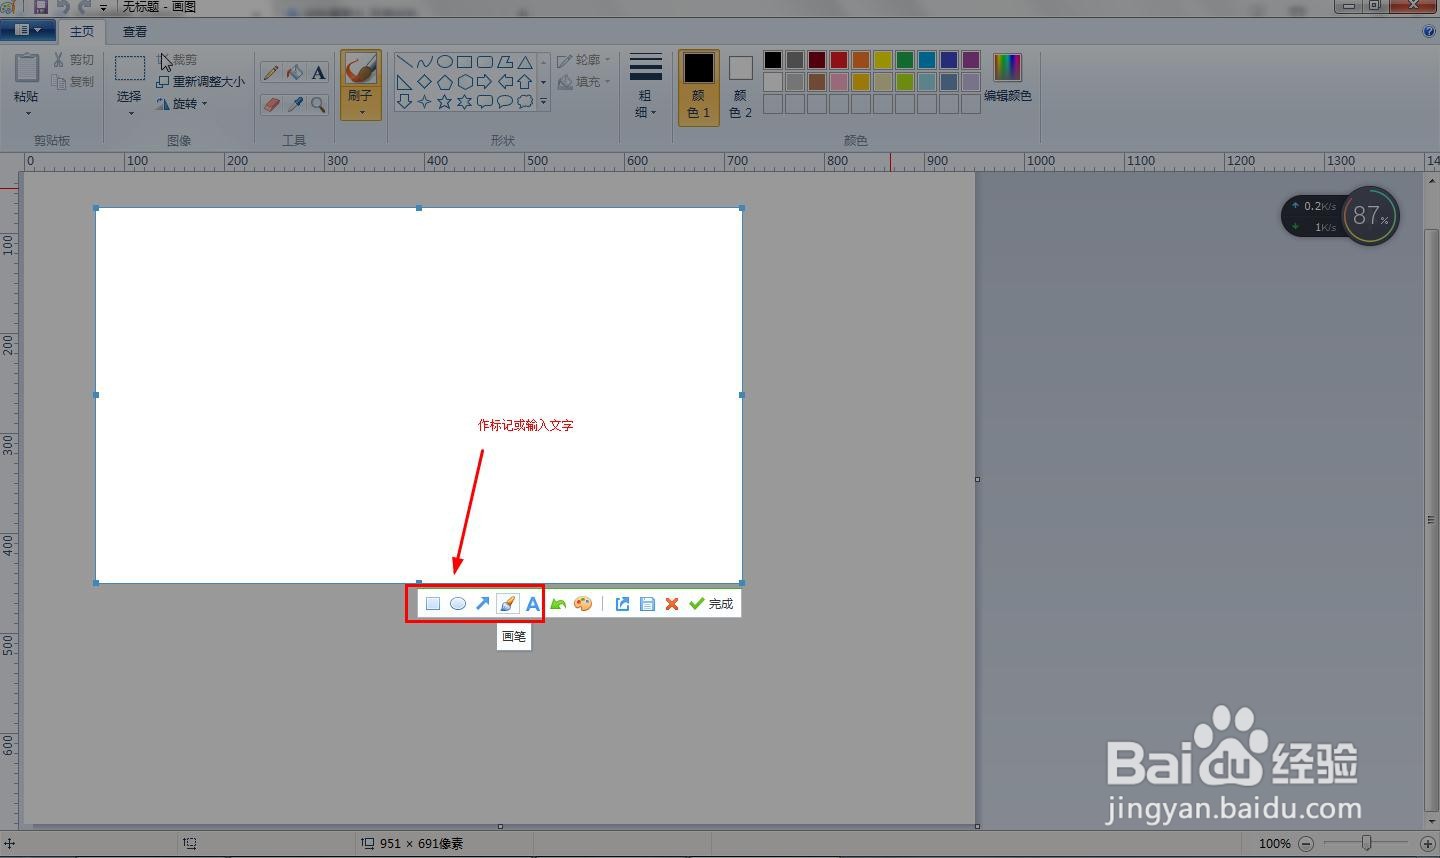This screenshot has height=858, width=1440.
Task: Choose the Five-point star shape
Action: click(x=444, y=102)
